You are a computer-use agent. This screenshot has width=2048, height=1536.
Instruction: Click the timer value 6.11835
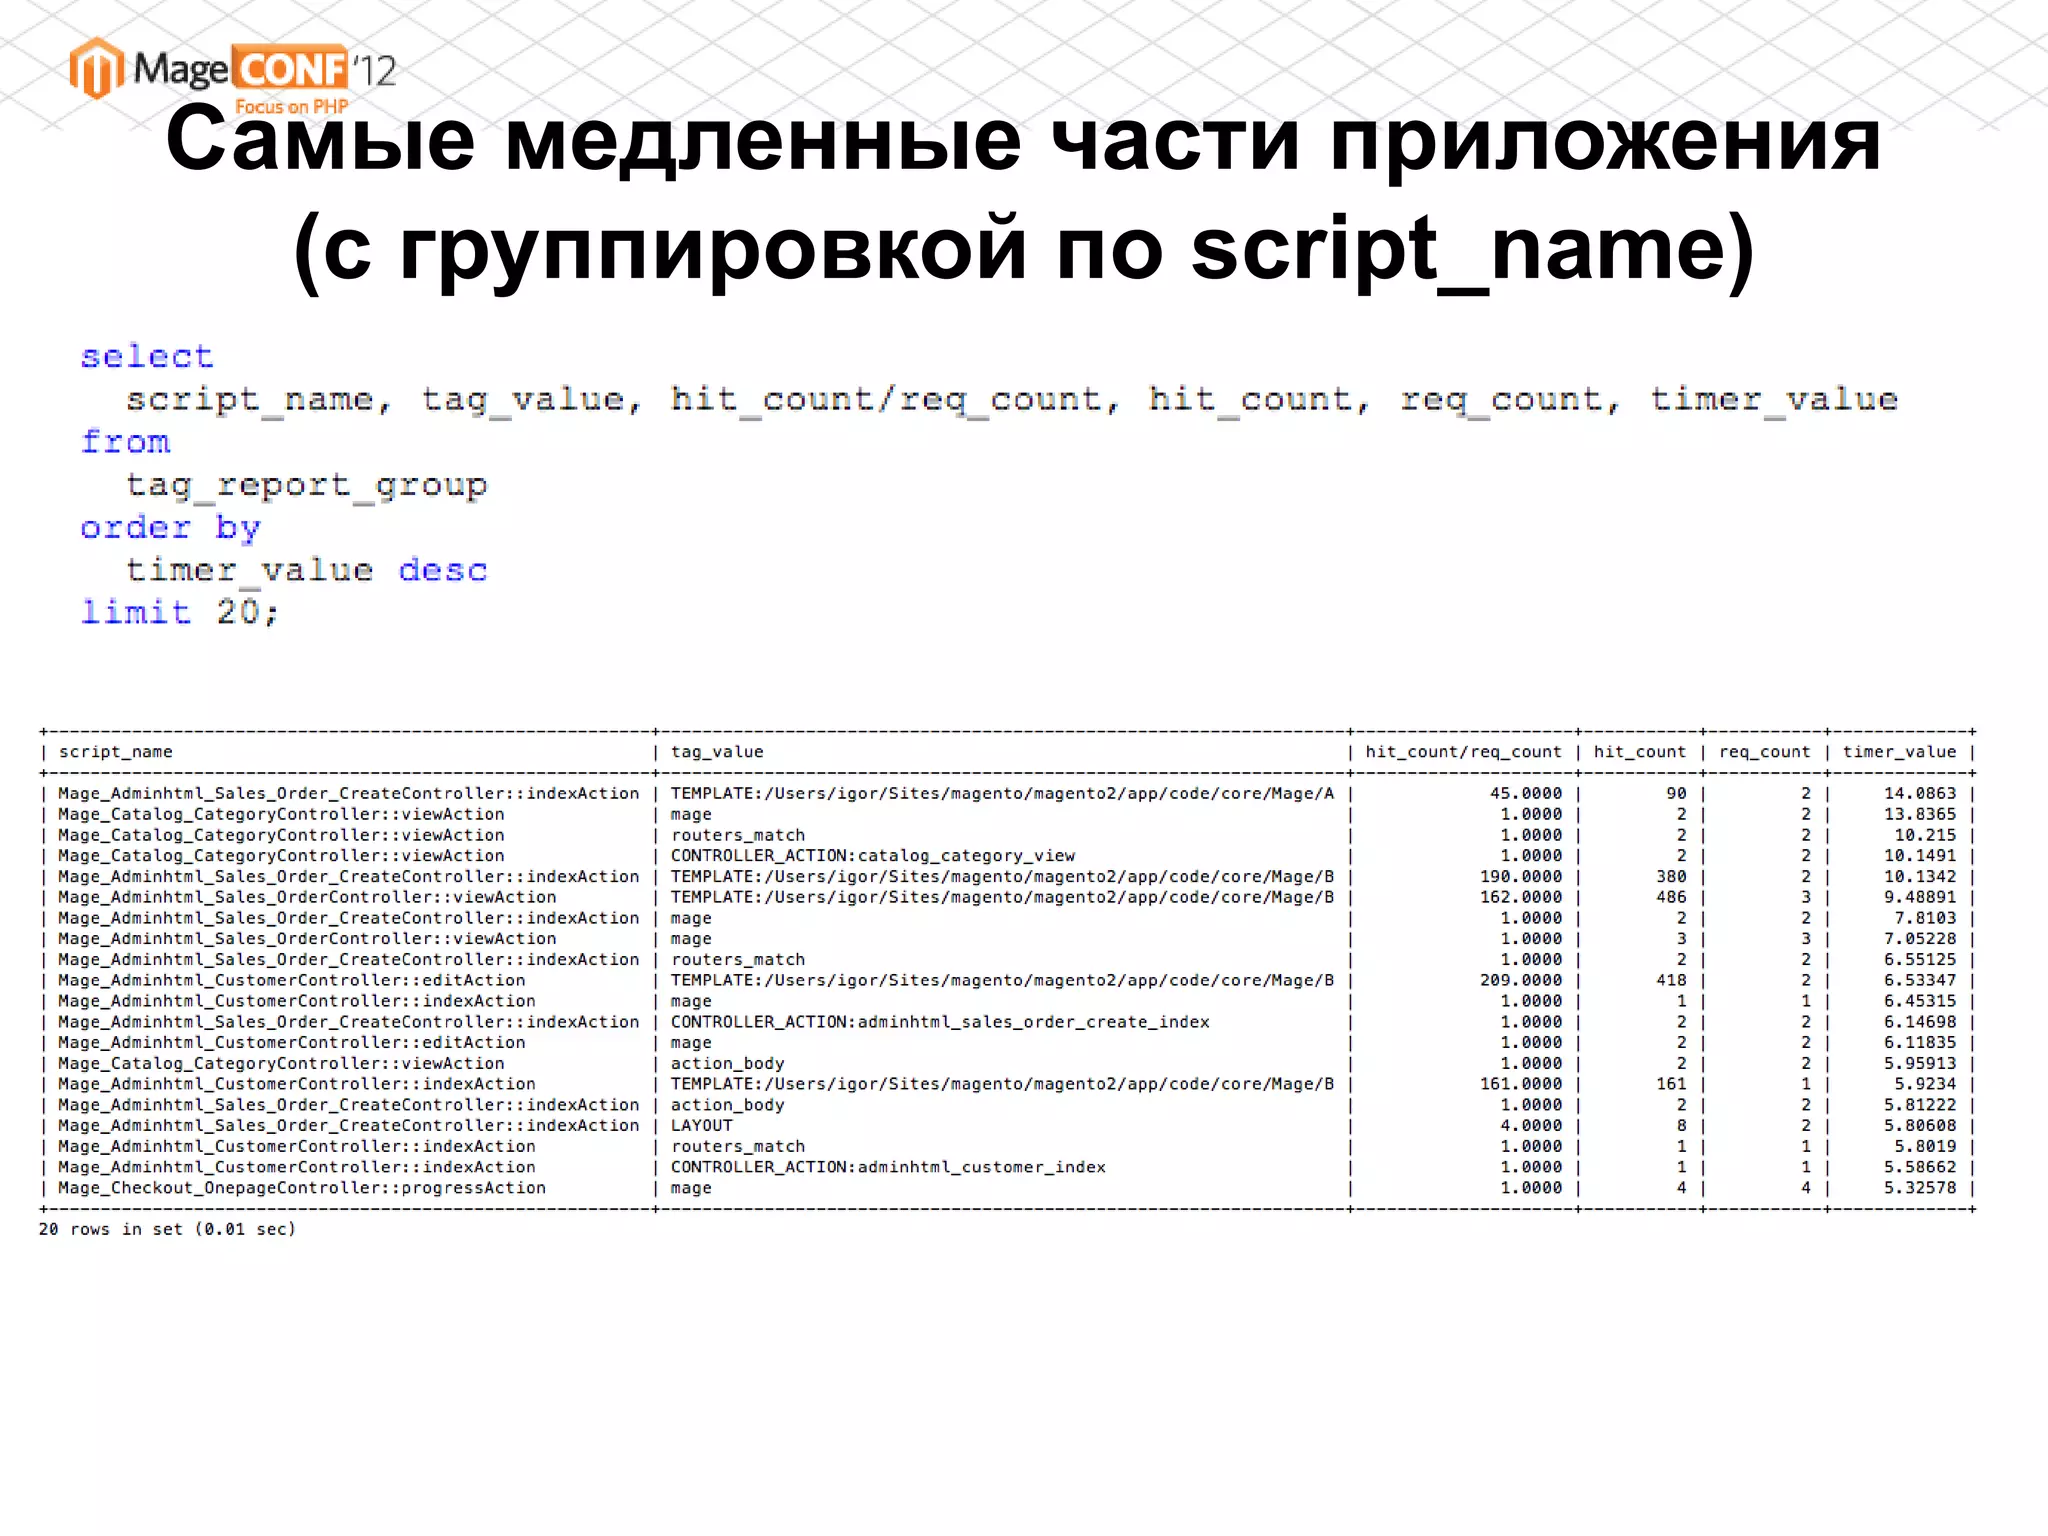pyautogui.click(x=1920, y=1043)
